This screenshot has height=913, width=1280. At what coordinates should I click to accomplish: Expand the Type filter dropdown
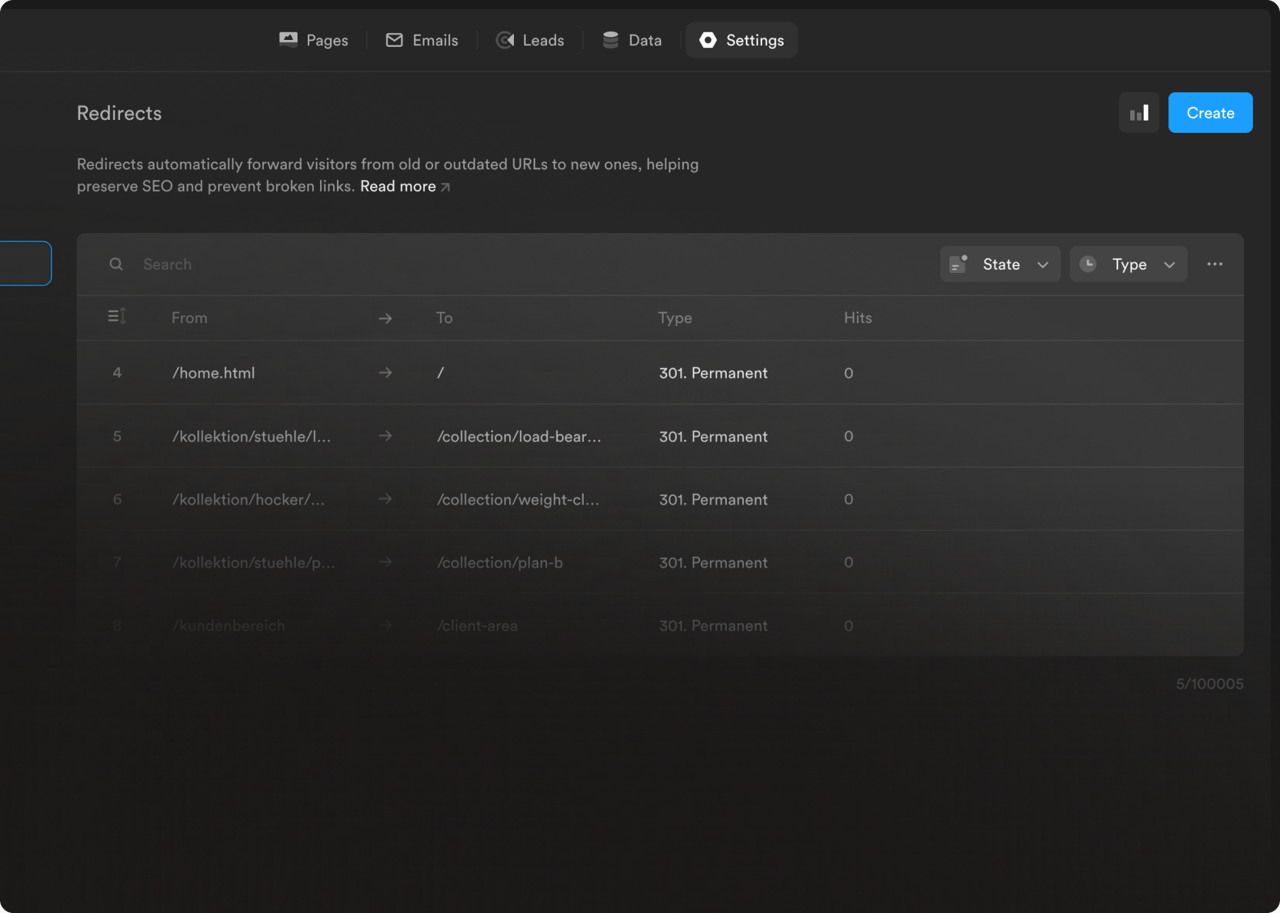click(x=1128, y=264)
